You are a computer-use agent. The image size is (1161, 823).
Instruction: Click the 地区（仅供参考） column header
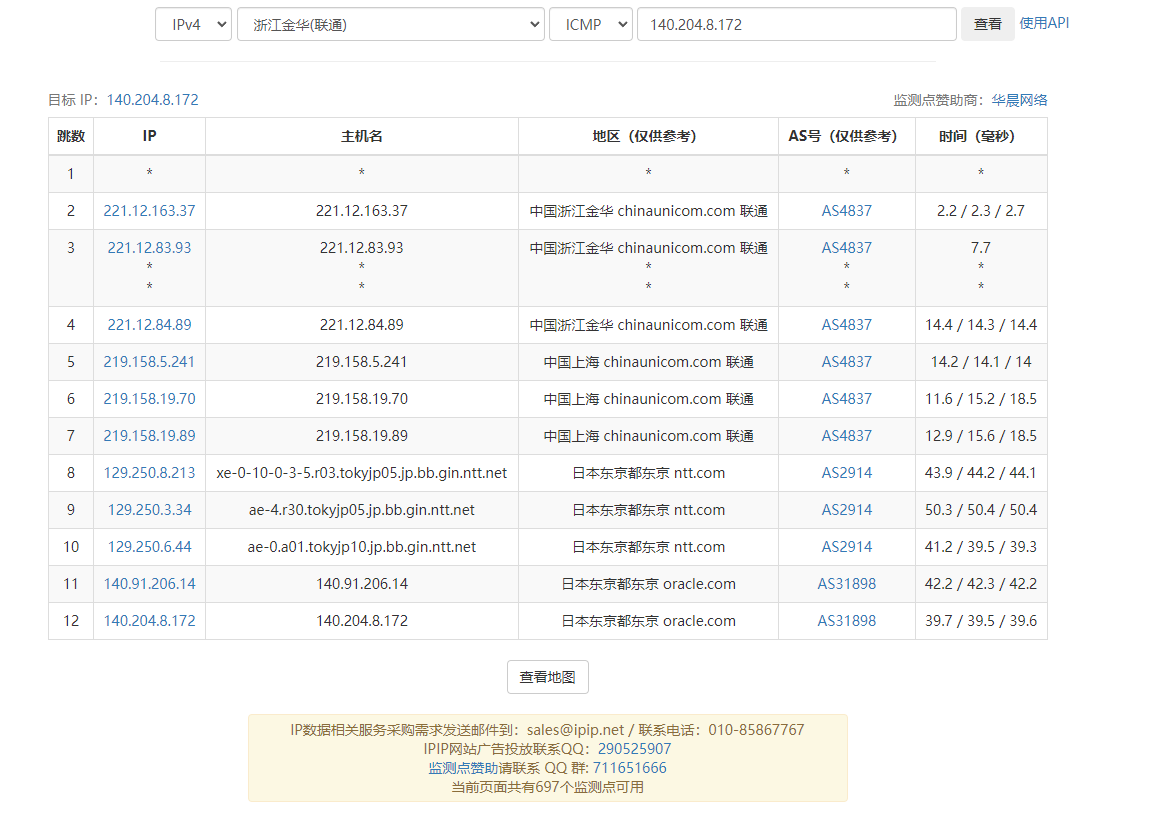point(649,136)
